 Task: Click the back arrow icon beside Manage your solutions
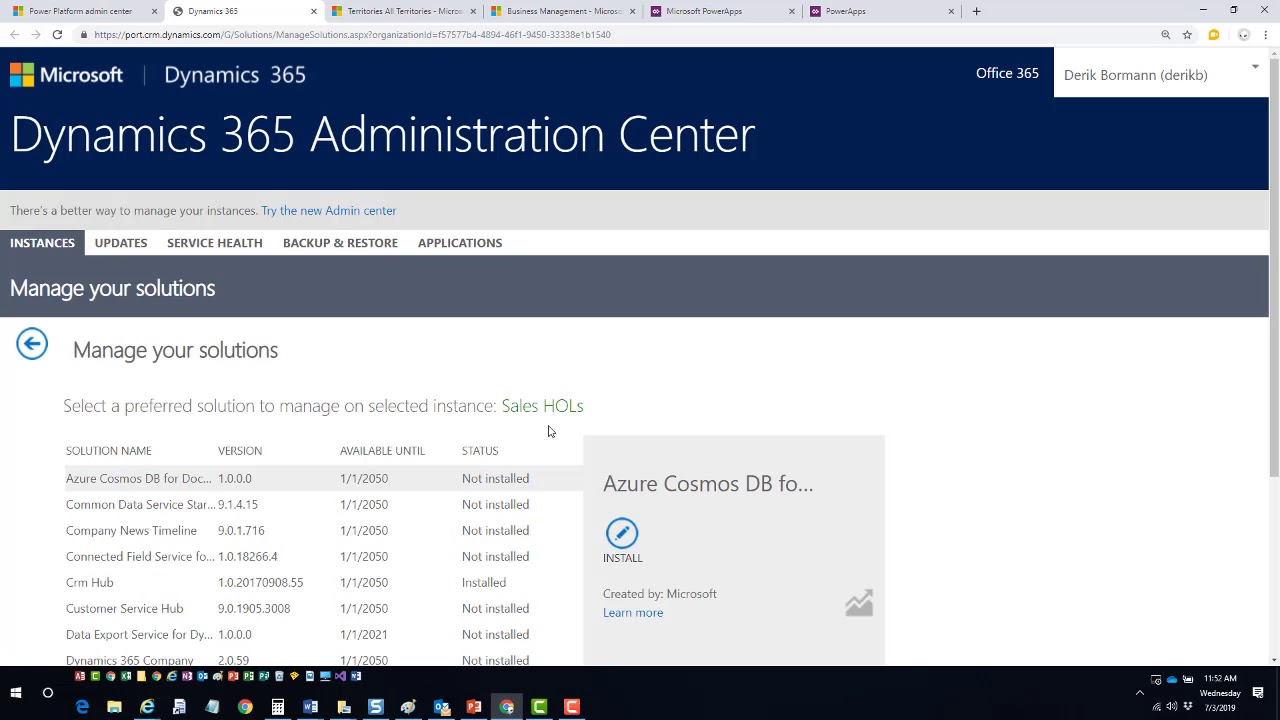(x=32, y=345)
